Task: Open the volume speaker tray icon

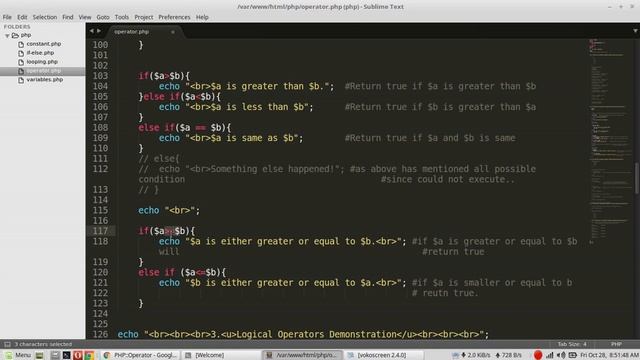Action: tap(561, 355)
